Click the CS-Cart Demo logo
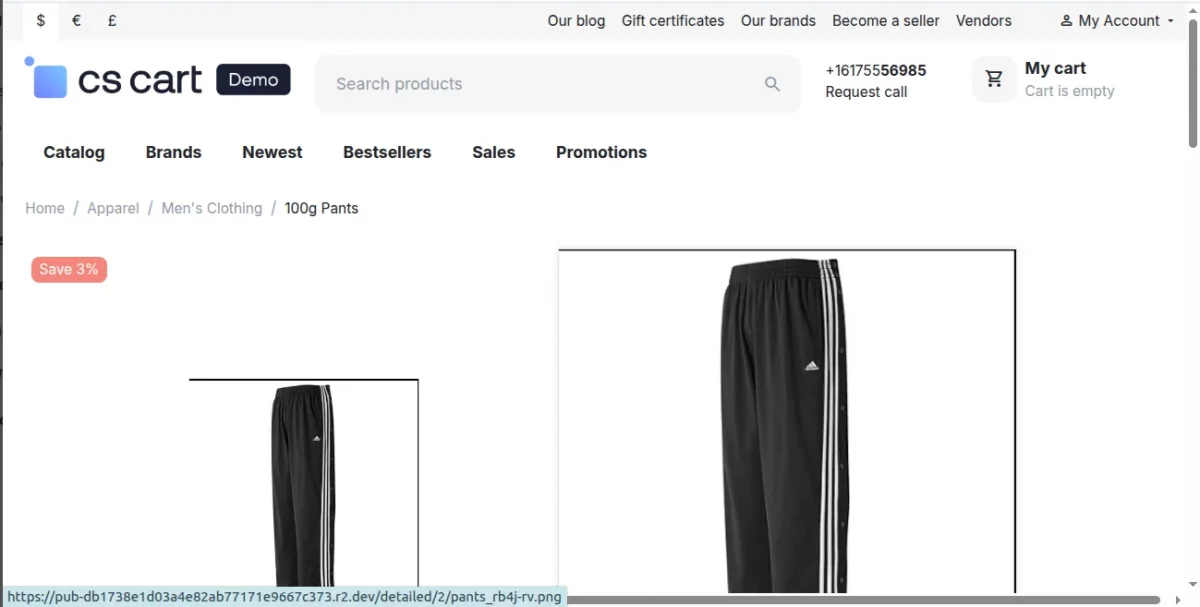This screenshot has height=607, width=1200. tap(158, 79)
